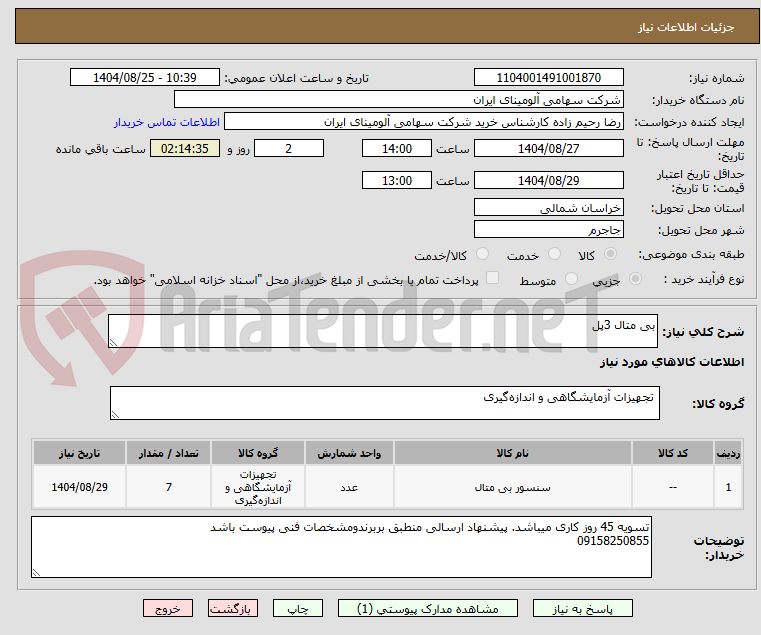Image resolution: width=761 pixels, height=635 pixels.
Task: Click the response deadline date 1404/08/27
Action: pyautogui.click(x=548, y=149)
